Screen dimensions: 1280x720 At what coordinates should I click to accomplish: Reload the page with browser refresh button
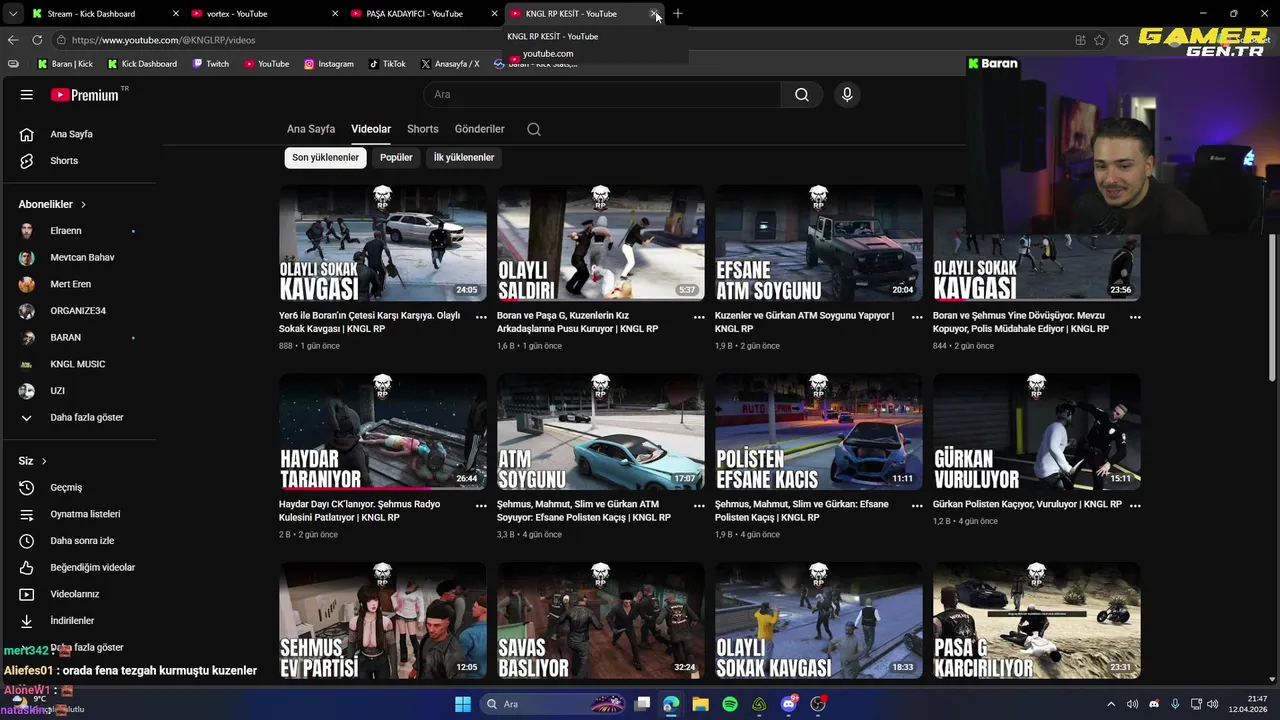point(37,40)
